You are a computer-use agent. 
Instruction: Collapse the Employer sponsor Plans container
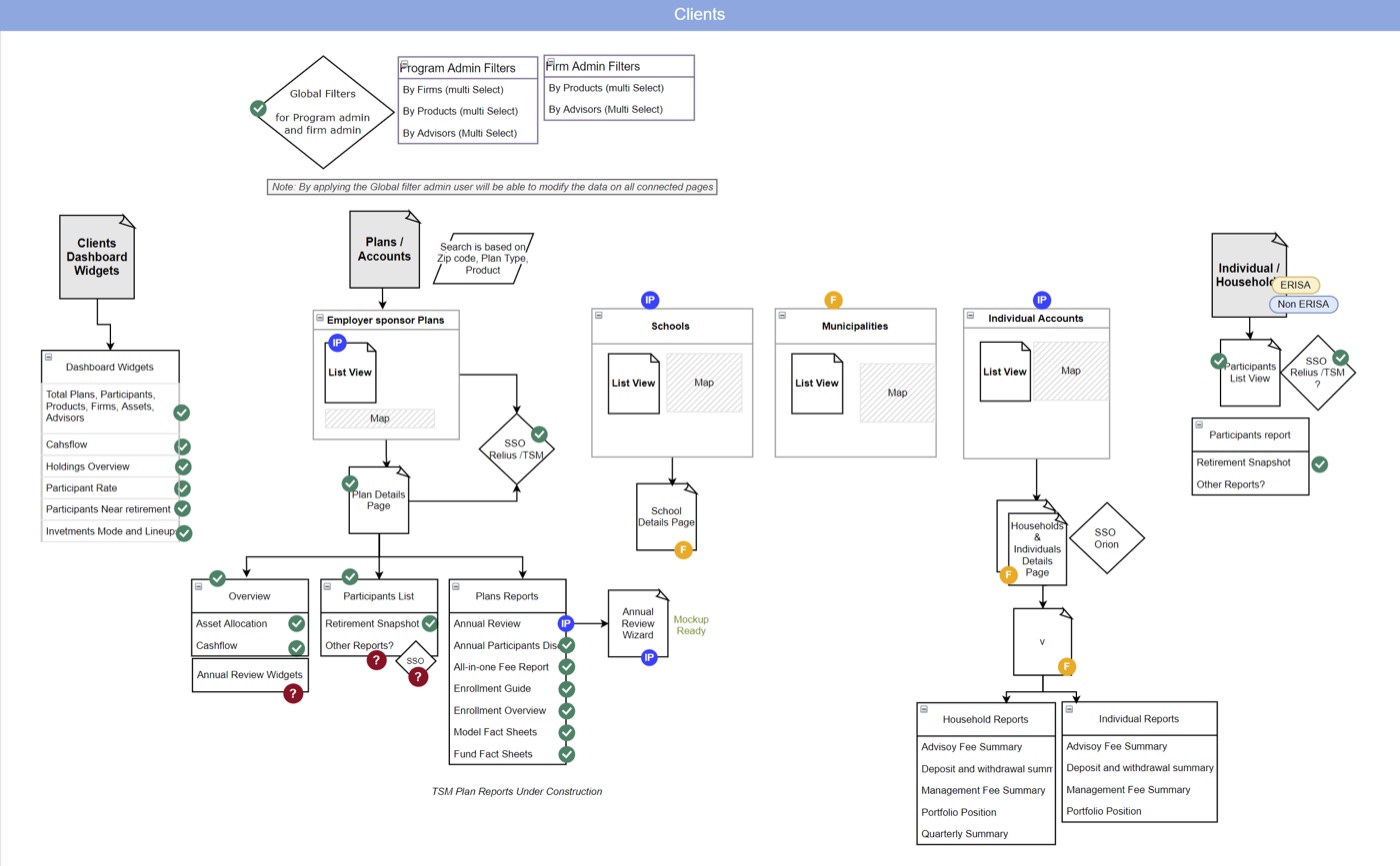320,319
